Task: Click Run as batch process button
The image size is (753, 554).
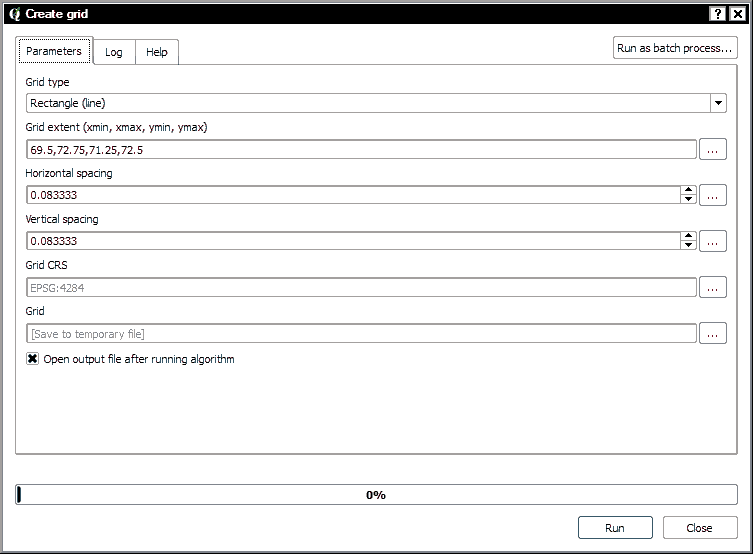Action: click(x=675, y=48)
